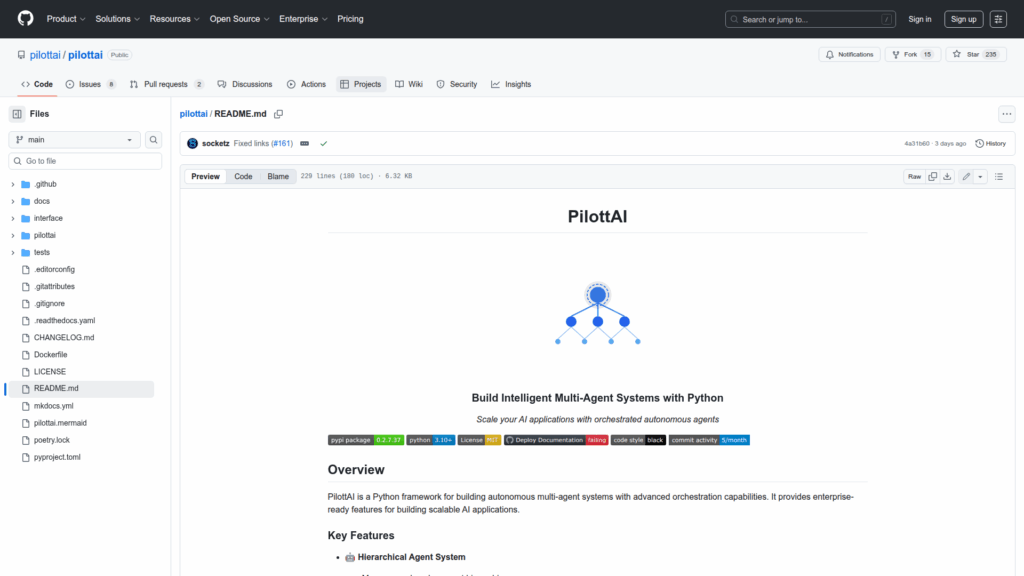View the commit status checkmark
The height and width of the screenshot is (576, 1024).
point(323,144)
